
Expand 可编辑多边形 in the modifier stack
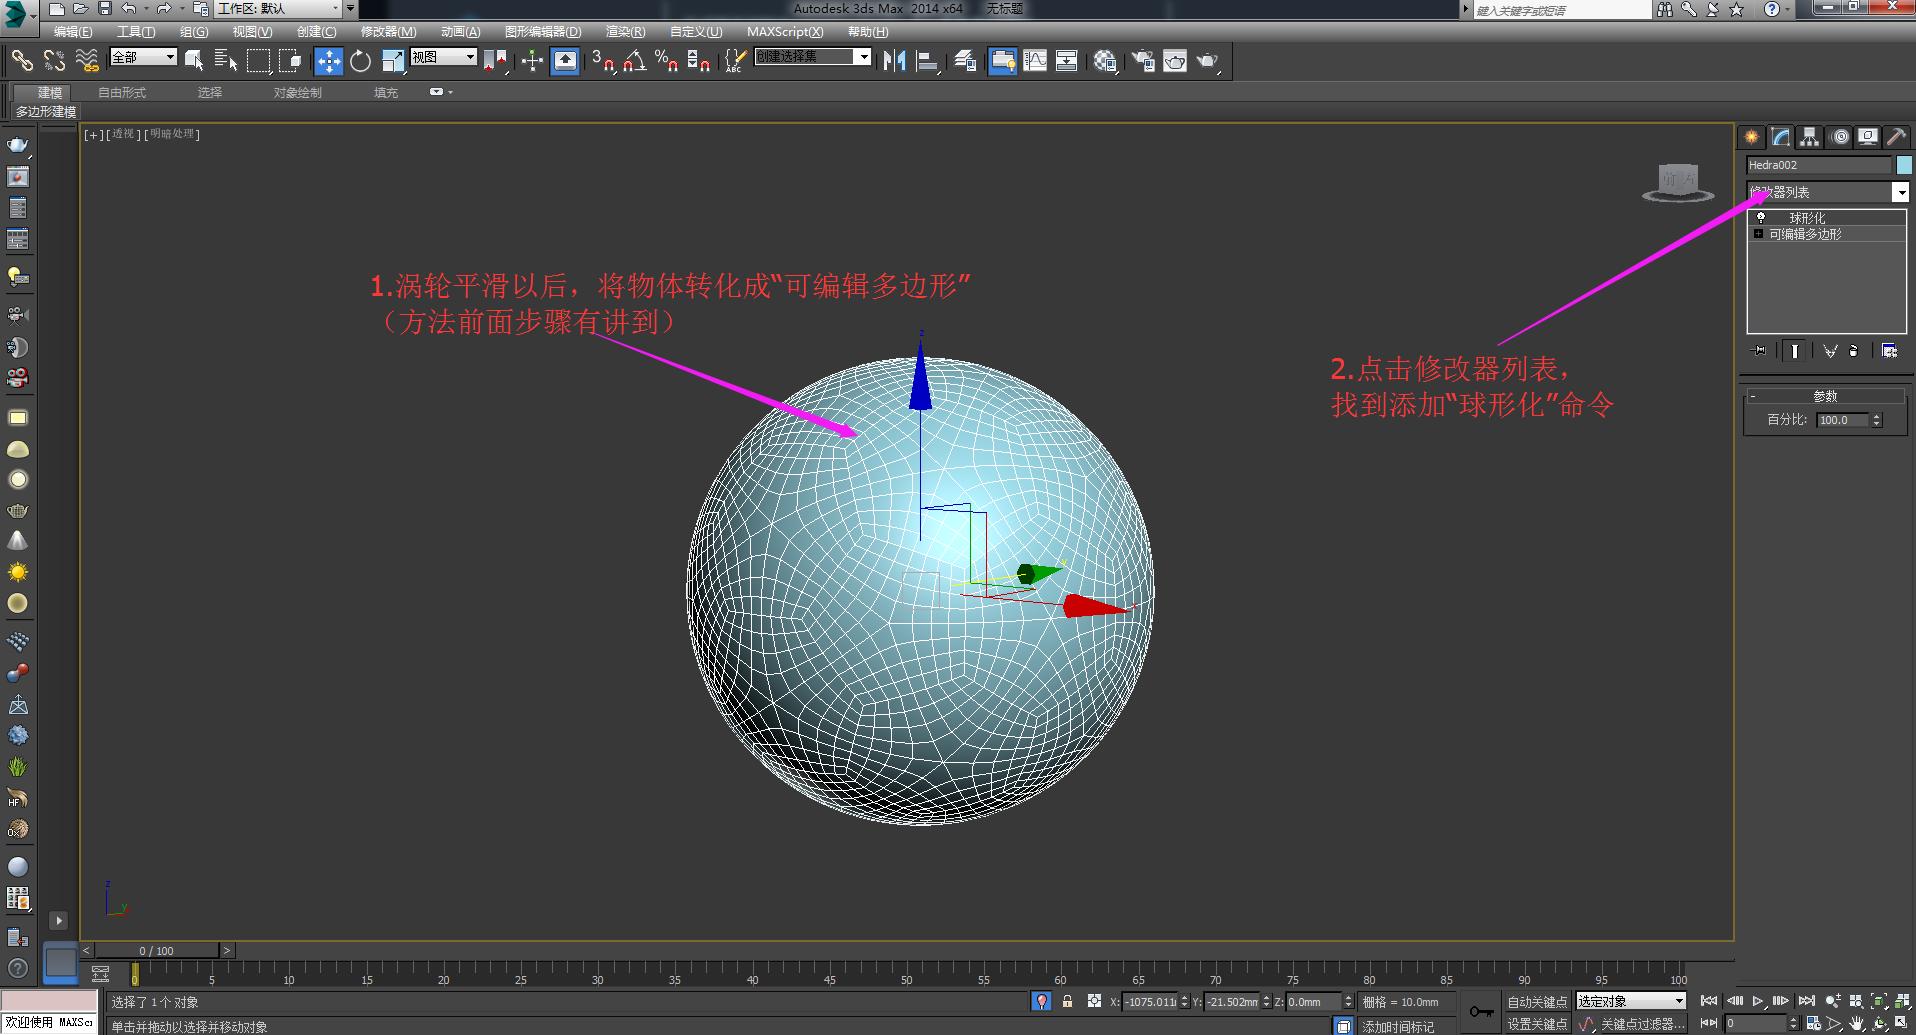coord(1758,233)
